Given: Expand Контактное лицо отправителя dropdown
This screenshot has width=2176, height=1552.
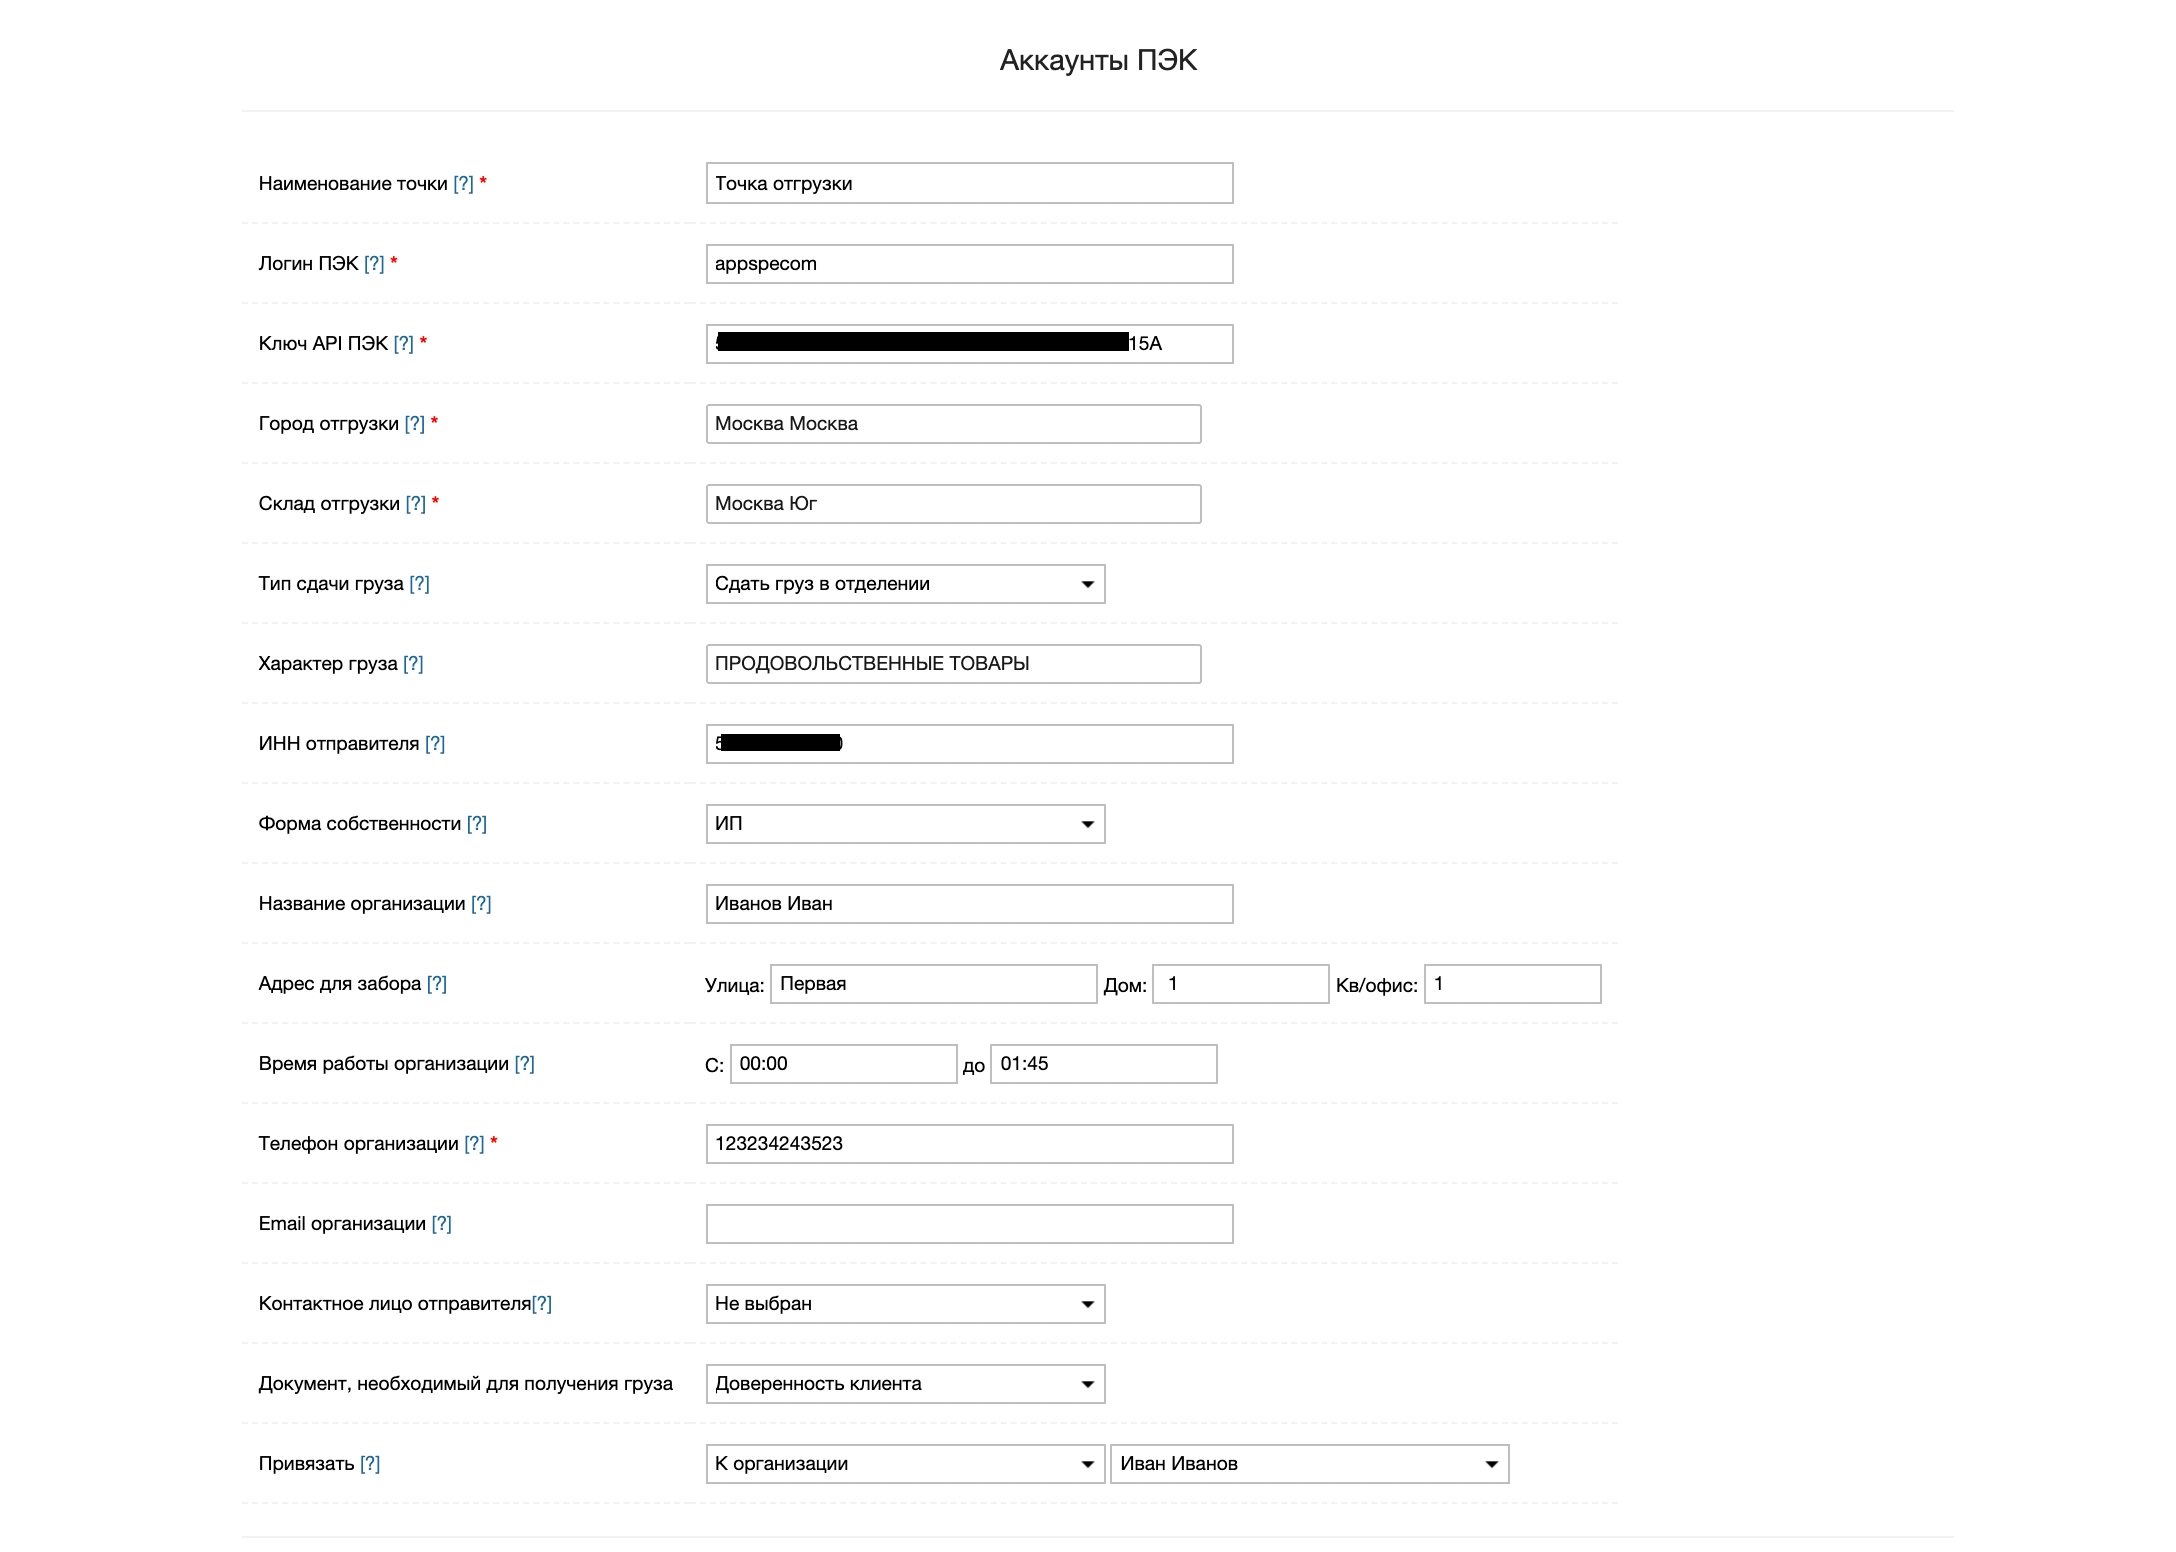Looking at the screenshot, I should pos(905,1304).
